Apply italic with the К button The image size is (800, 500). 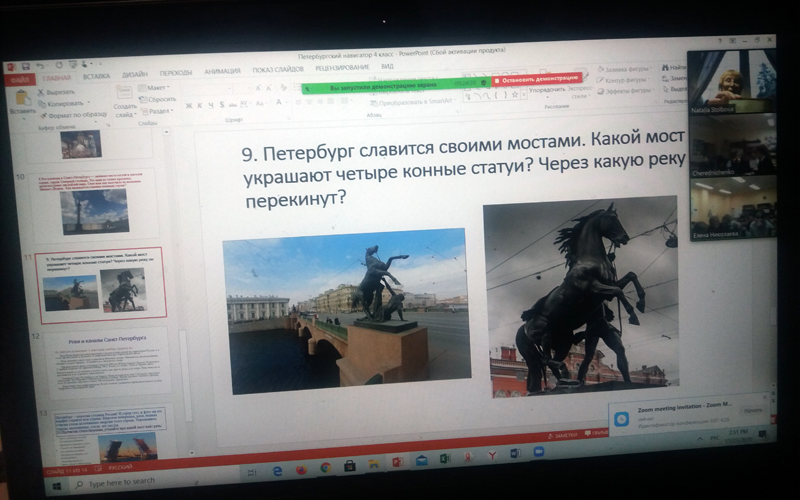pos(199,105)
